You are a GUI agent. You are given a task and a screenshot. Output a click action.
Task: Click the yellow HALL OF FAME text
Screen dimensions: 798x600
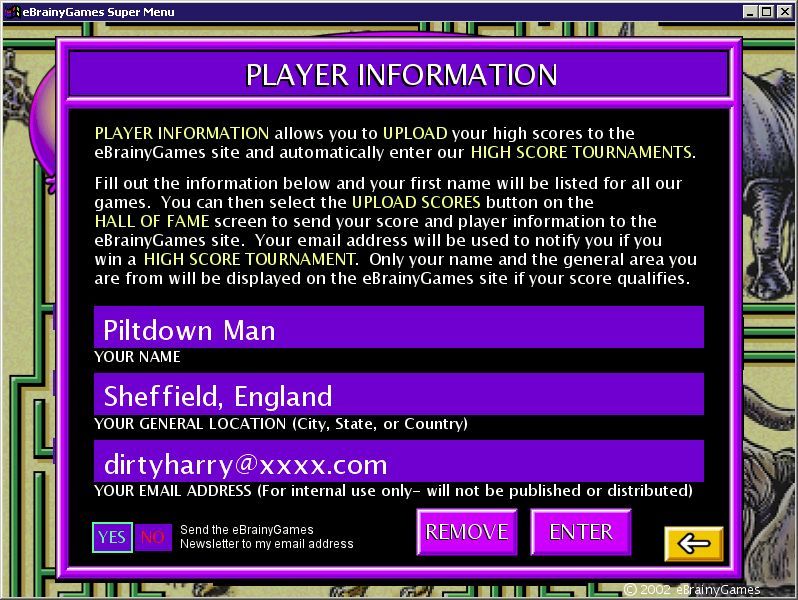click(152, 221)
